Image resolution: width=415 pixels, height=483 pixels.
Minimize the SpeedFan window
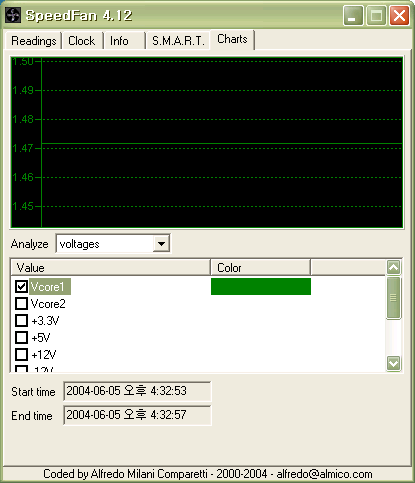tap(353, 15)
